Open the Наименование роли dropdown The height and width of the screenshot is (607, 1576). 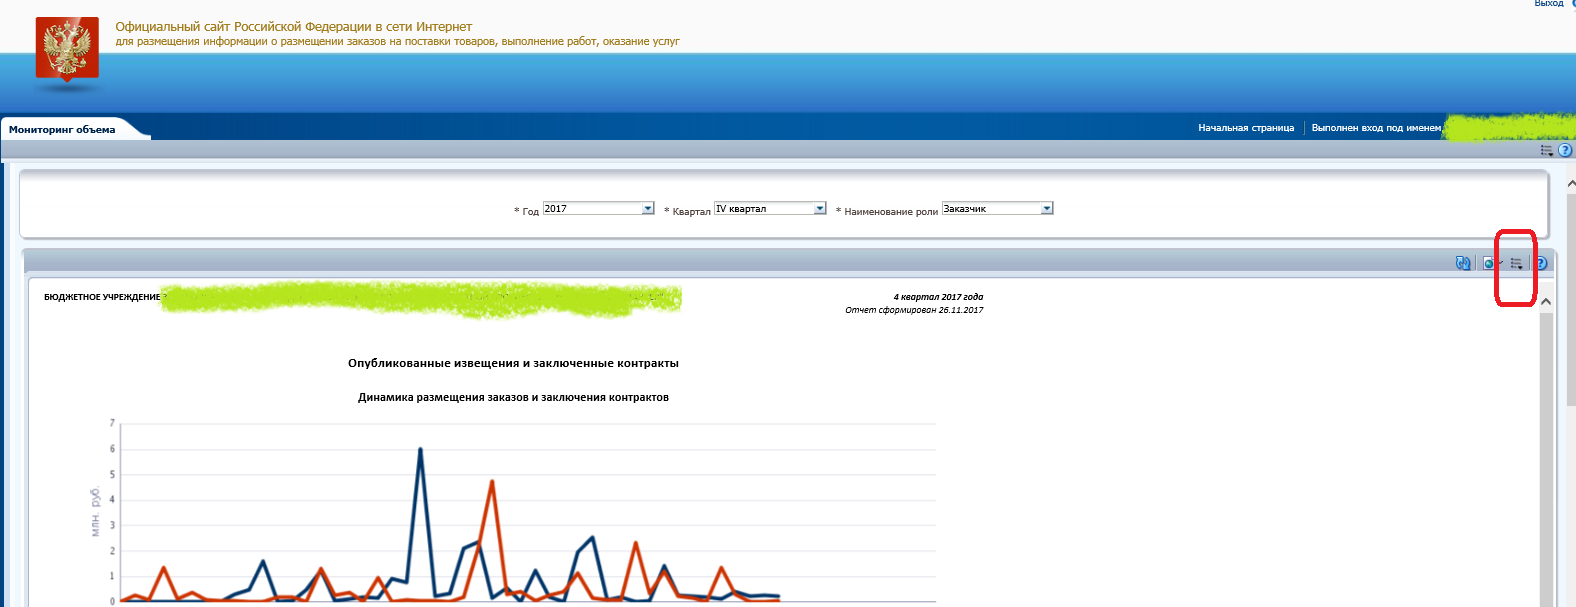point(1046,208)
